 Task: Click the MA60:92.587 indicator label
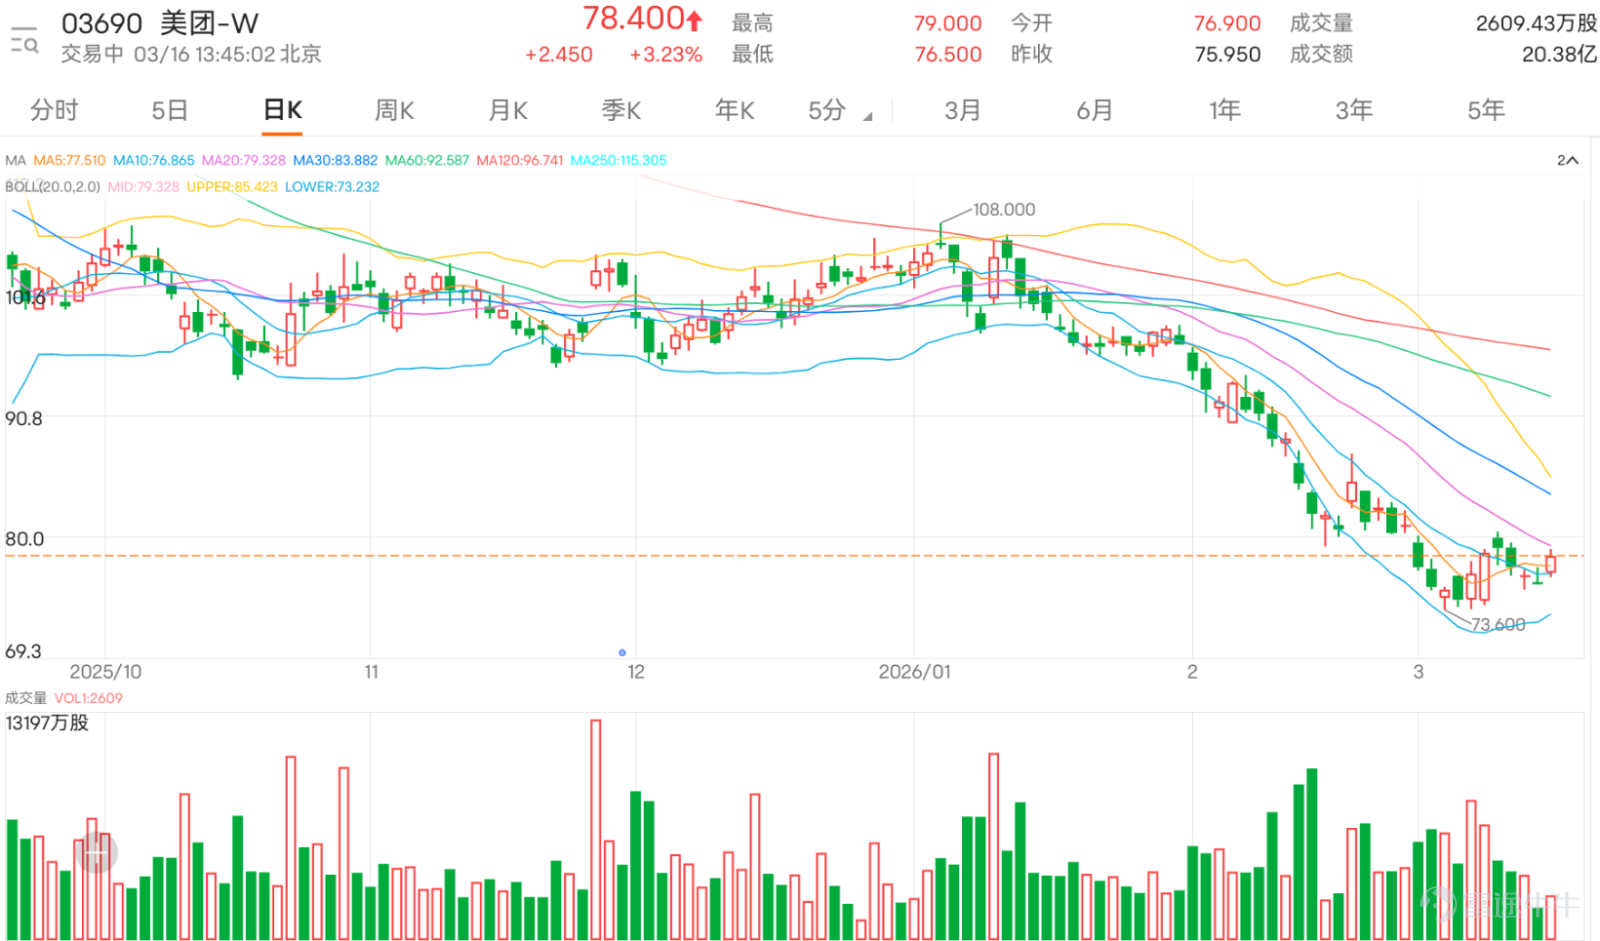click(x=427, y=160)
